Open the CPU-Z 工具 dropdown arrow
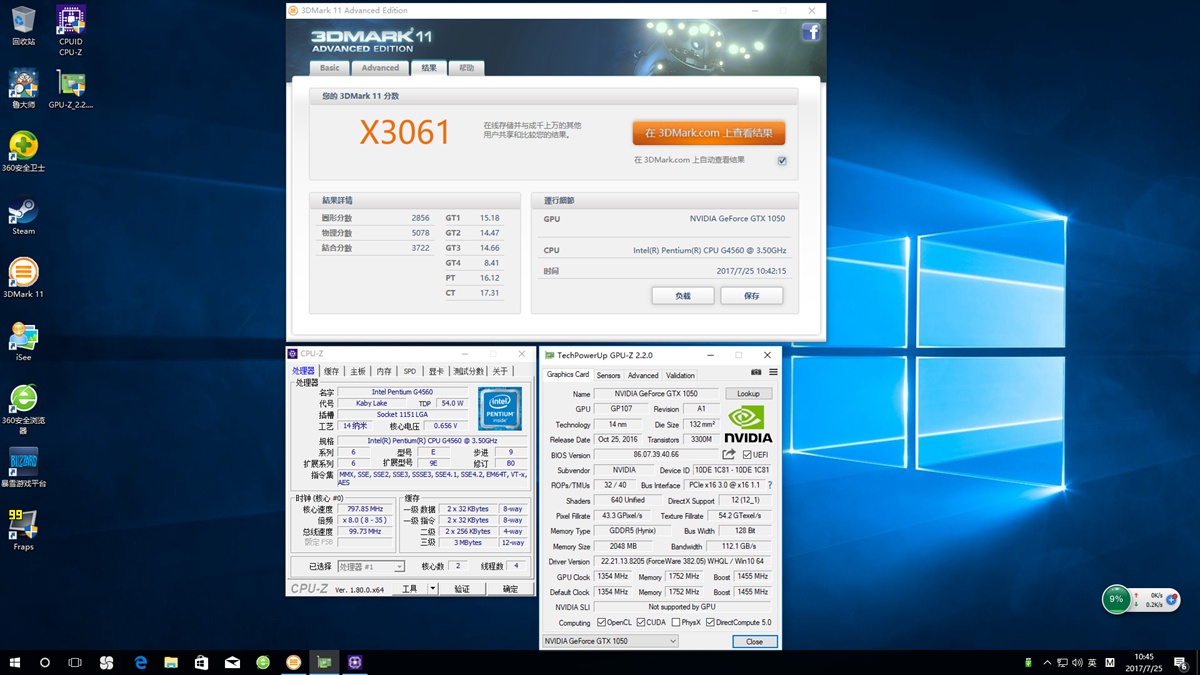Image resolution: width=1200 pixels, height=675 pixels. point(432,589)
